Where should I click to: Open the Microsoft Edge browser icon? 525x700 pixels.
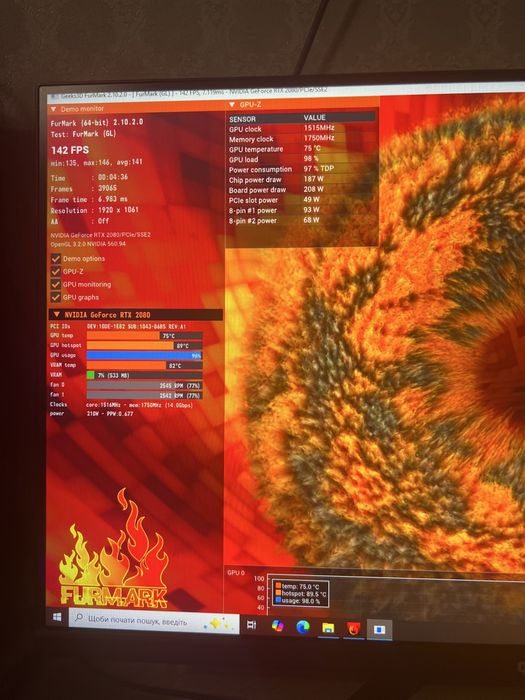click(303, 627)
